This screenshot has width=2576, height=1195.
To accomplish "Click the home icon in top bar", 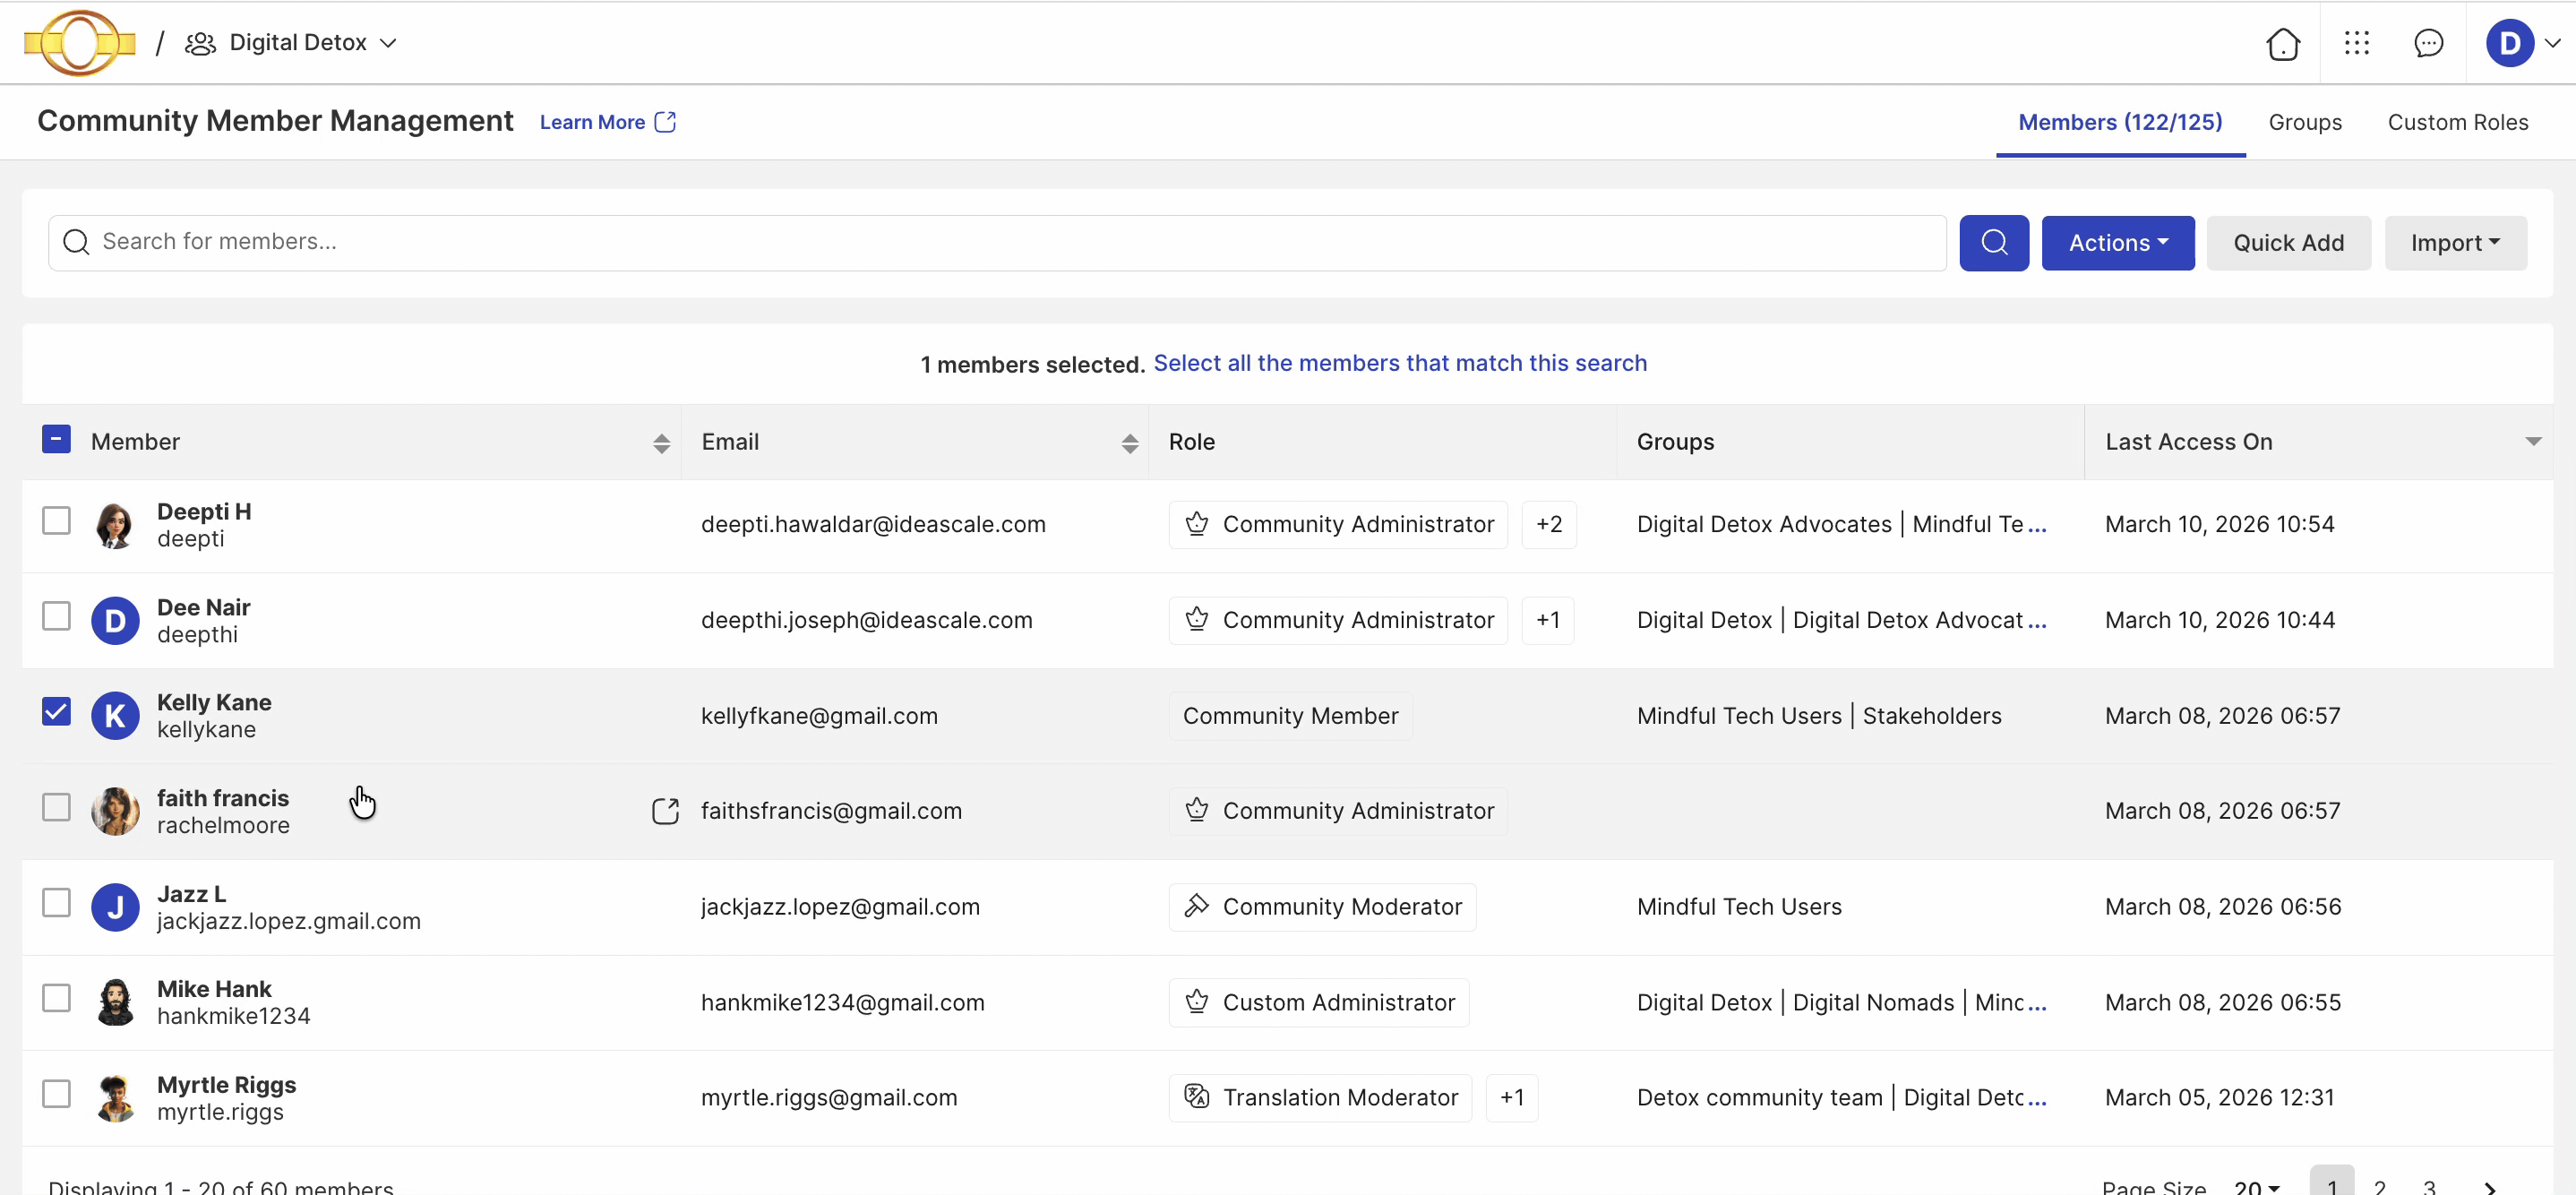I will (2282, 43).
